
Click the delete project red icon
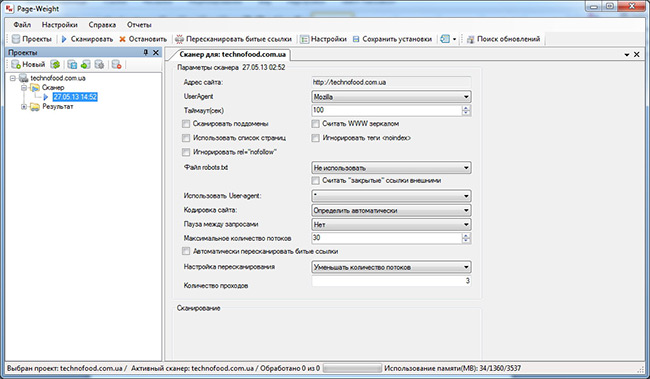point(116,64)
